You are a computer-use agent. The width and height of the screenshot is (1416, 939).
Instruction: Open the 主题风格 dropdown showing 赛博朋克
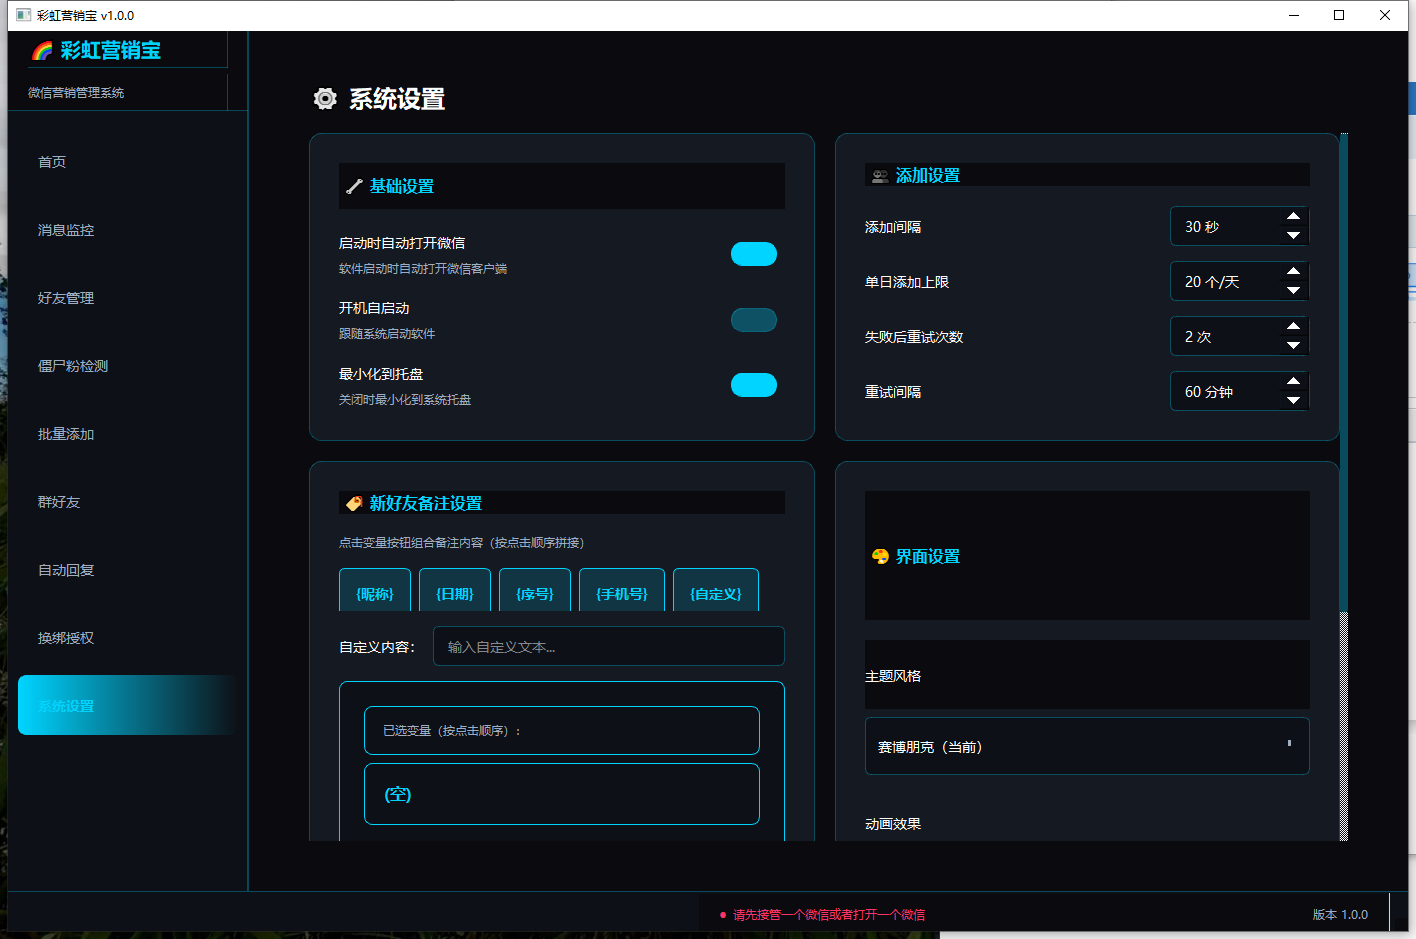(1087, 746)
